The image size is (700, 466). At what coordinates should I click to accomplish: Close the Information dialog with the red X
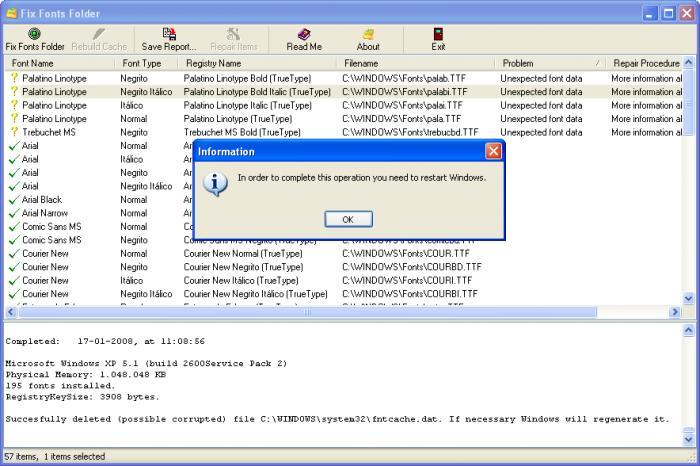click(x=493, y=151)
